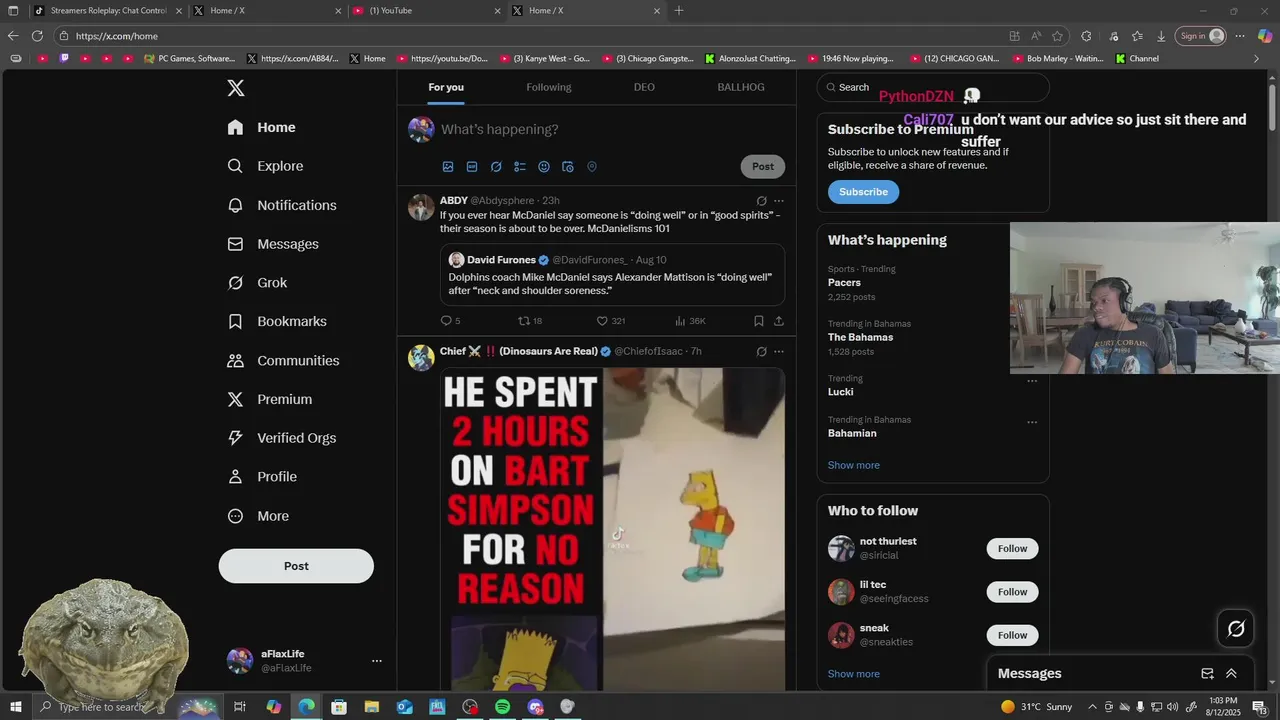This screenshot has height=720, width=1280.
Task: Compose new message in Messages drawer
Action: 1207,674
